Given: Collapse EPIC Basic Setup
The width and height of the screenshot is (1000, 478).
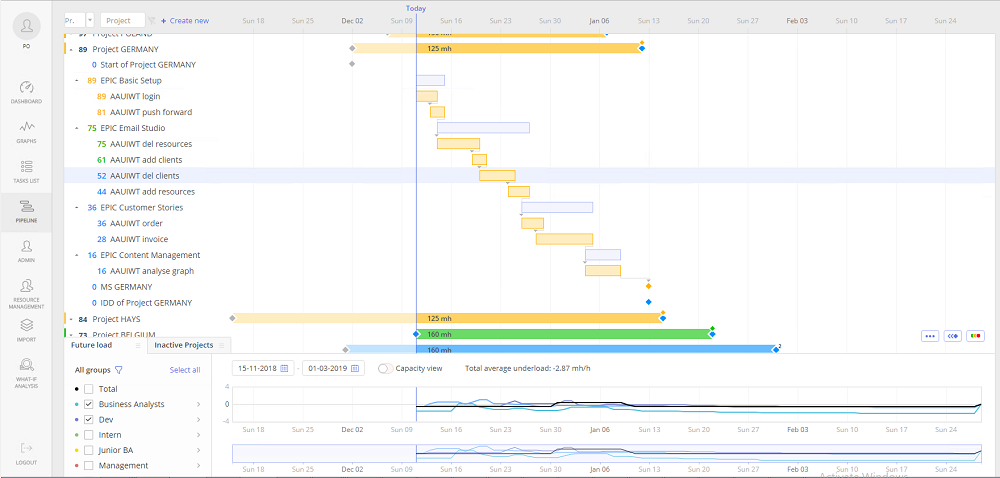Looking at the screenshot, I should pyautogui.click(x=77, y=81).
